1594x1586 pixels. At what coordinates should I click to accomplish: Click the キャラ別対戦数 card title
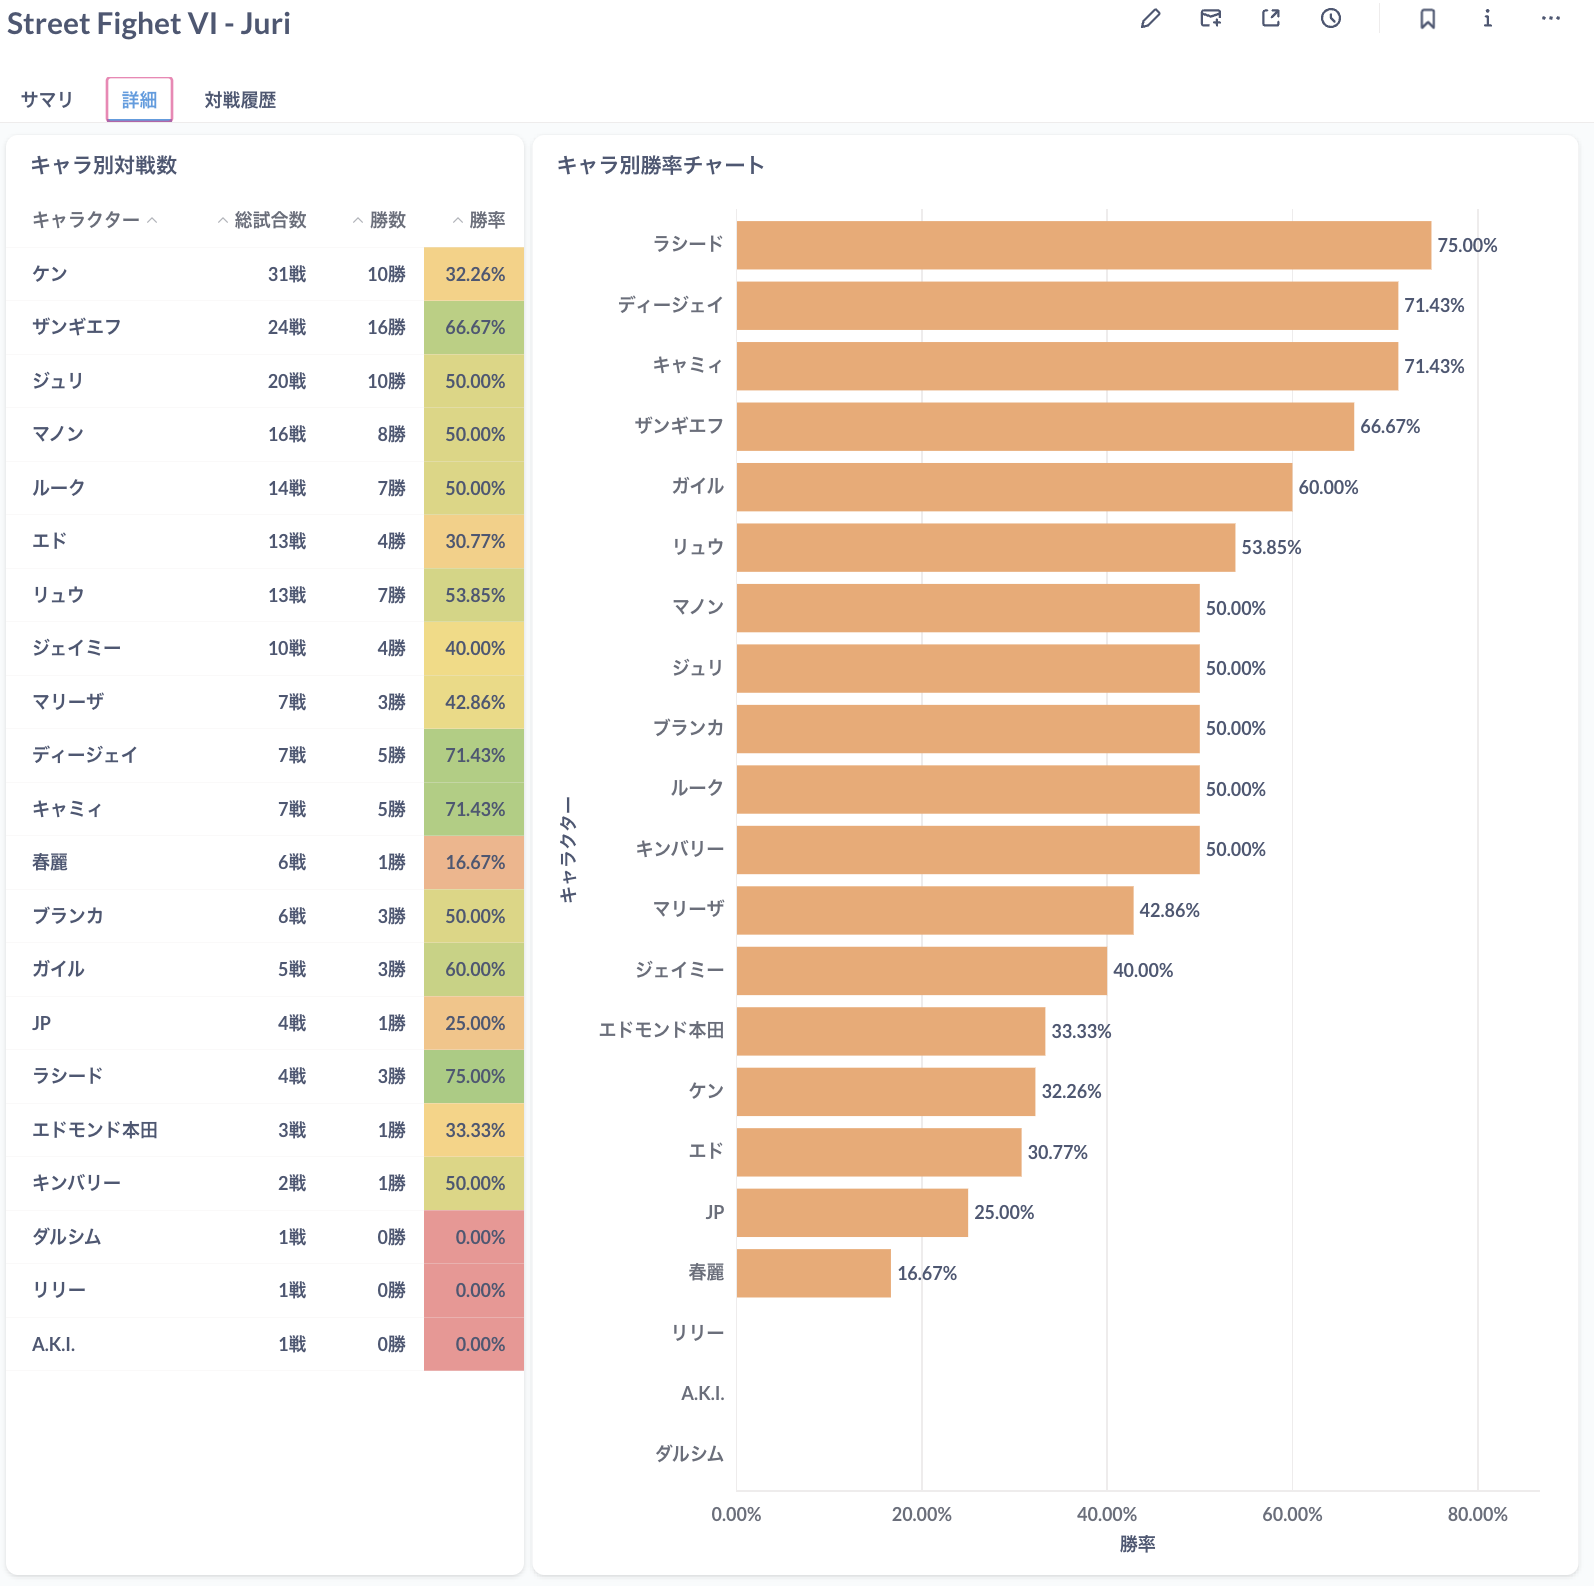pyautogui.click(x=104, y=165)
